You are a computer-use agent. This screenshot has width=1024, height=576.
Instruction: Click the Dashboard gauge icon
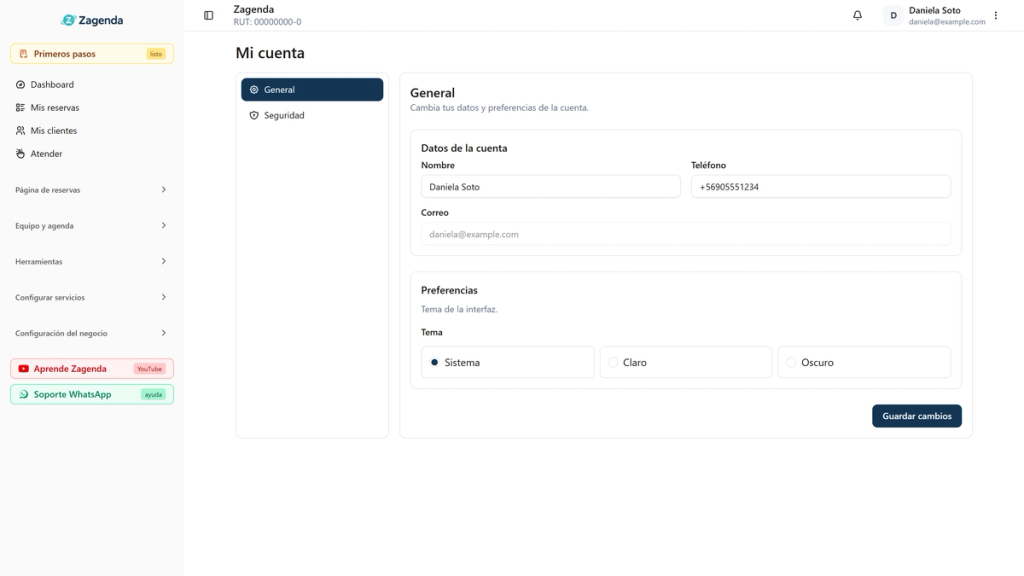pos(20,85)
